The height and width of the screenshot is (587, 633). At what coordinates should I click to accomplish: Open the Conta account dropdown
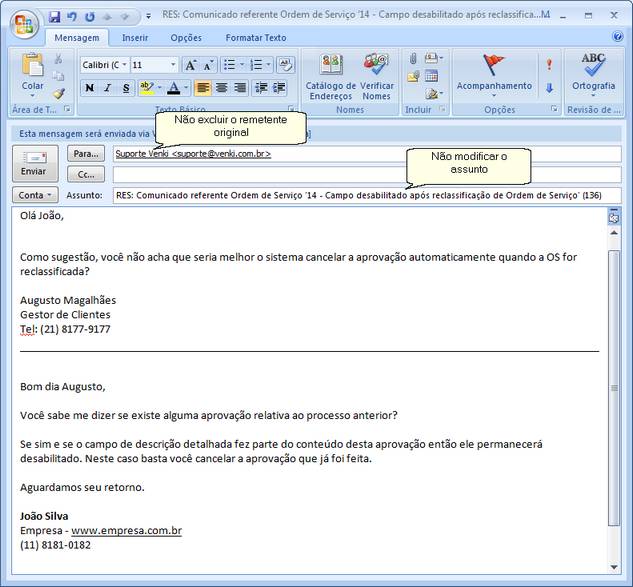[35, 195]
